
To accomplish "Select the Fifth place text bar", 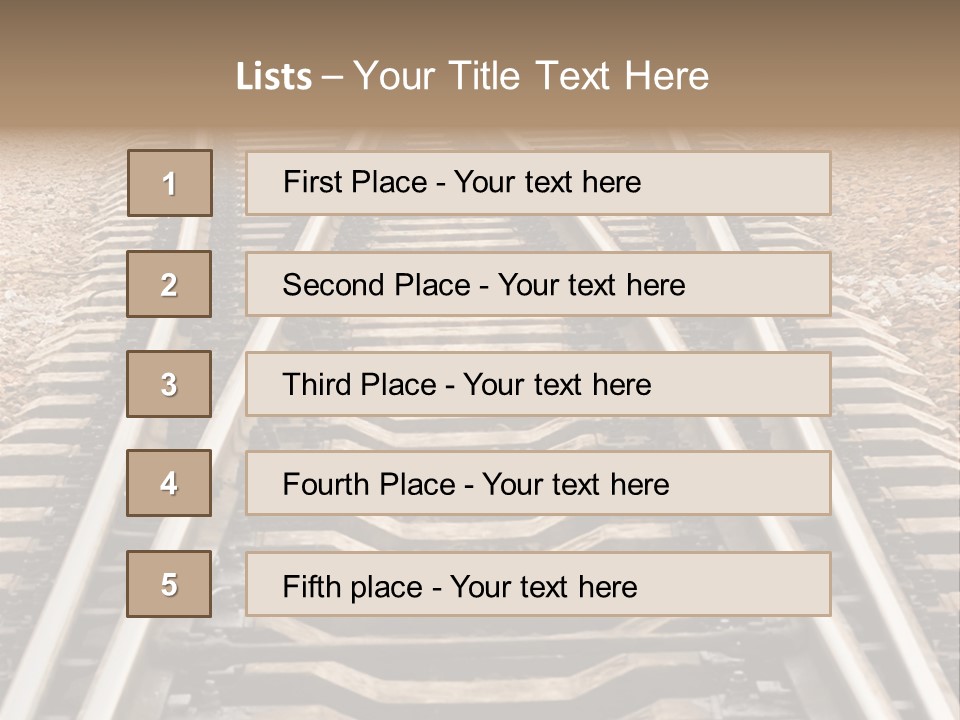I will [538, 585].
